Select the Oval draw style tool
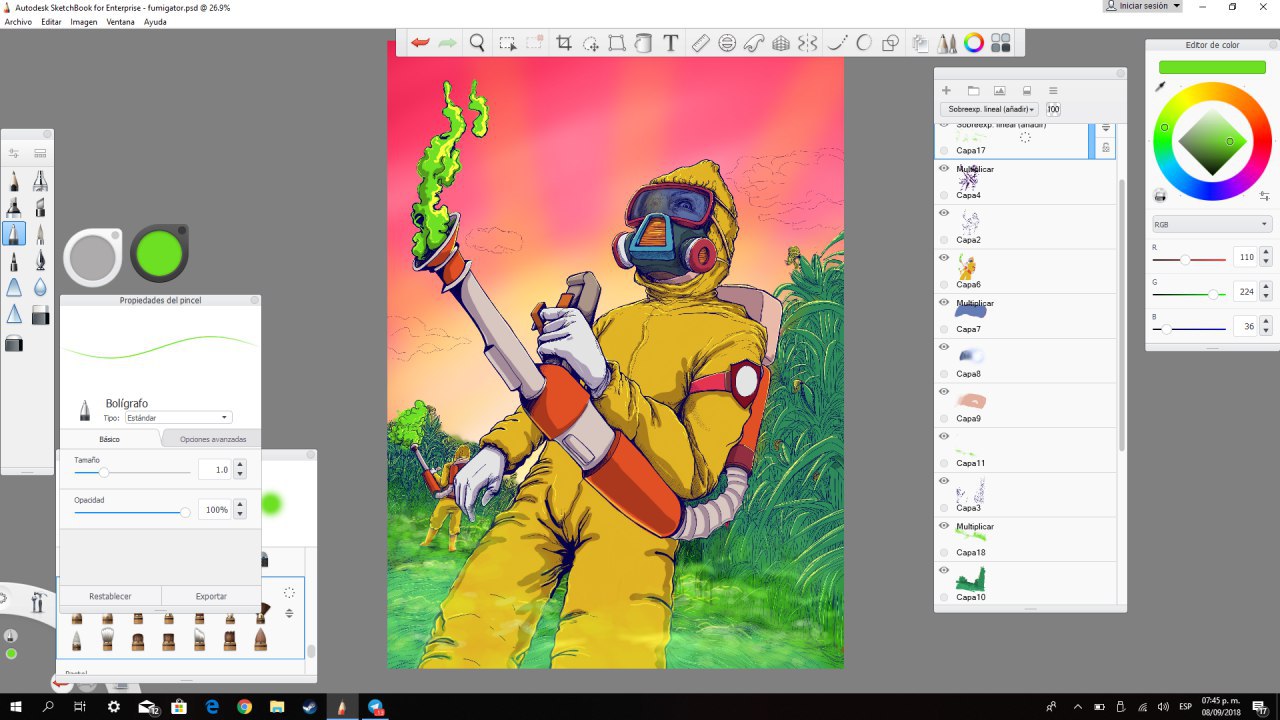Viewport: 1280px width, 720px height. coord(864,43)
